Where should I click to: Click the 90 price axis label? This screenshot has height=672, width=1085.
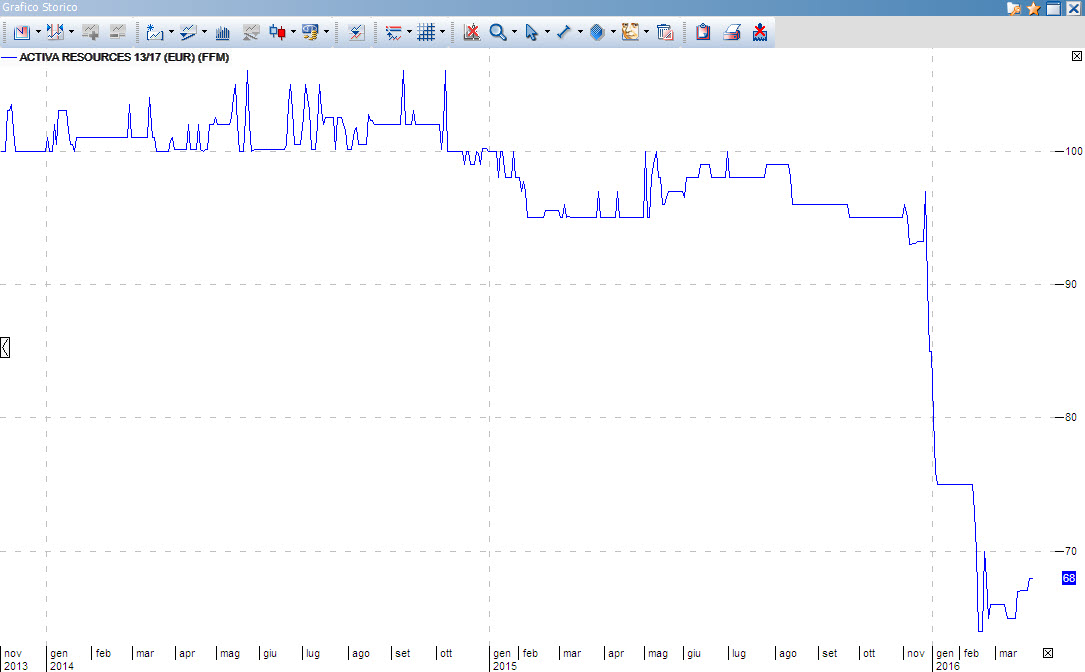[x=1070, y=284]
